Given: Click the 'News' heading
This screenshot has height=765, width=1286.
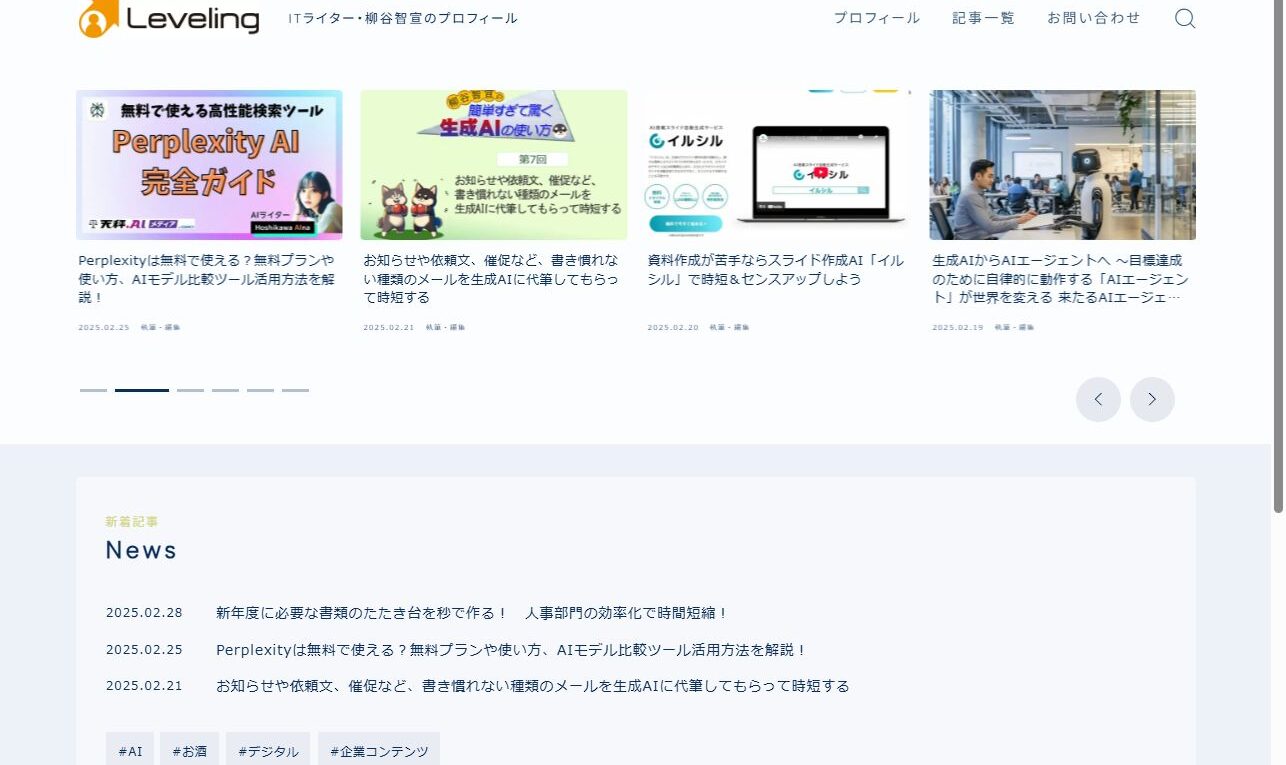Looking at the screenshot, I should (141, 550).
